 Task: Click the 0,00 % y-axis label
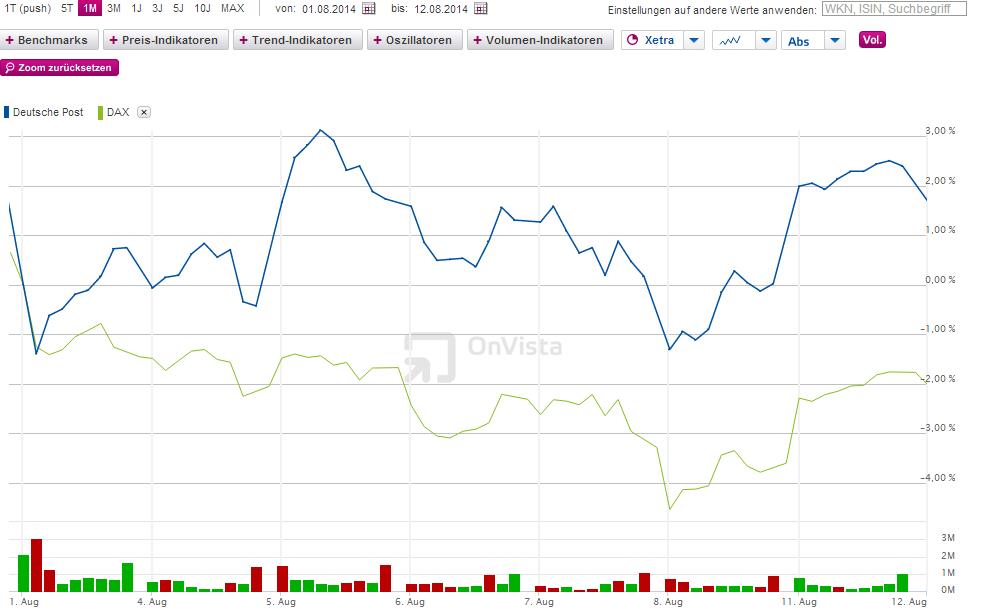coord(940,280)
